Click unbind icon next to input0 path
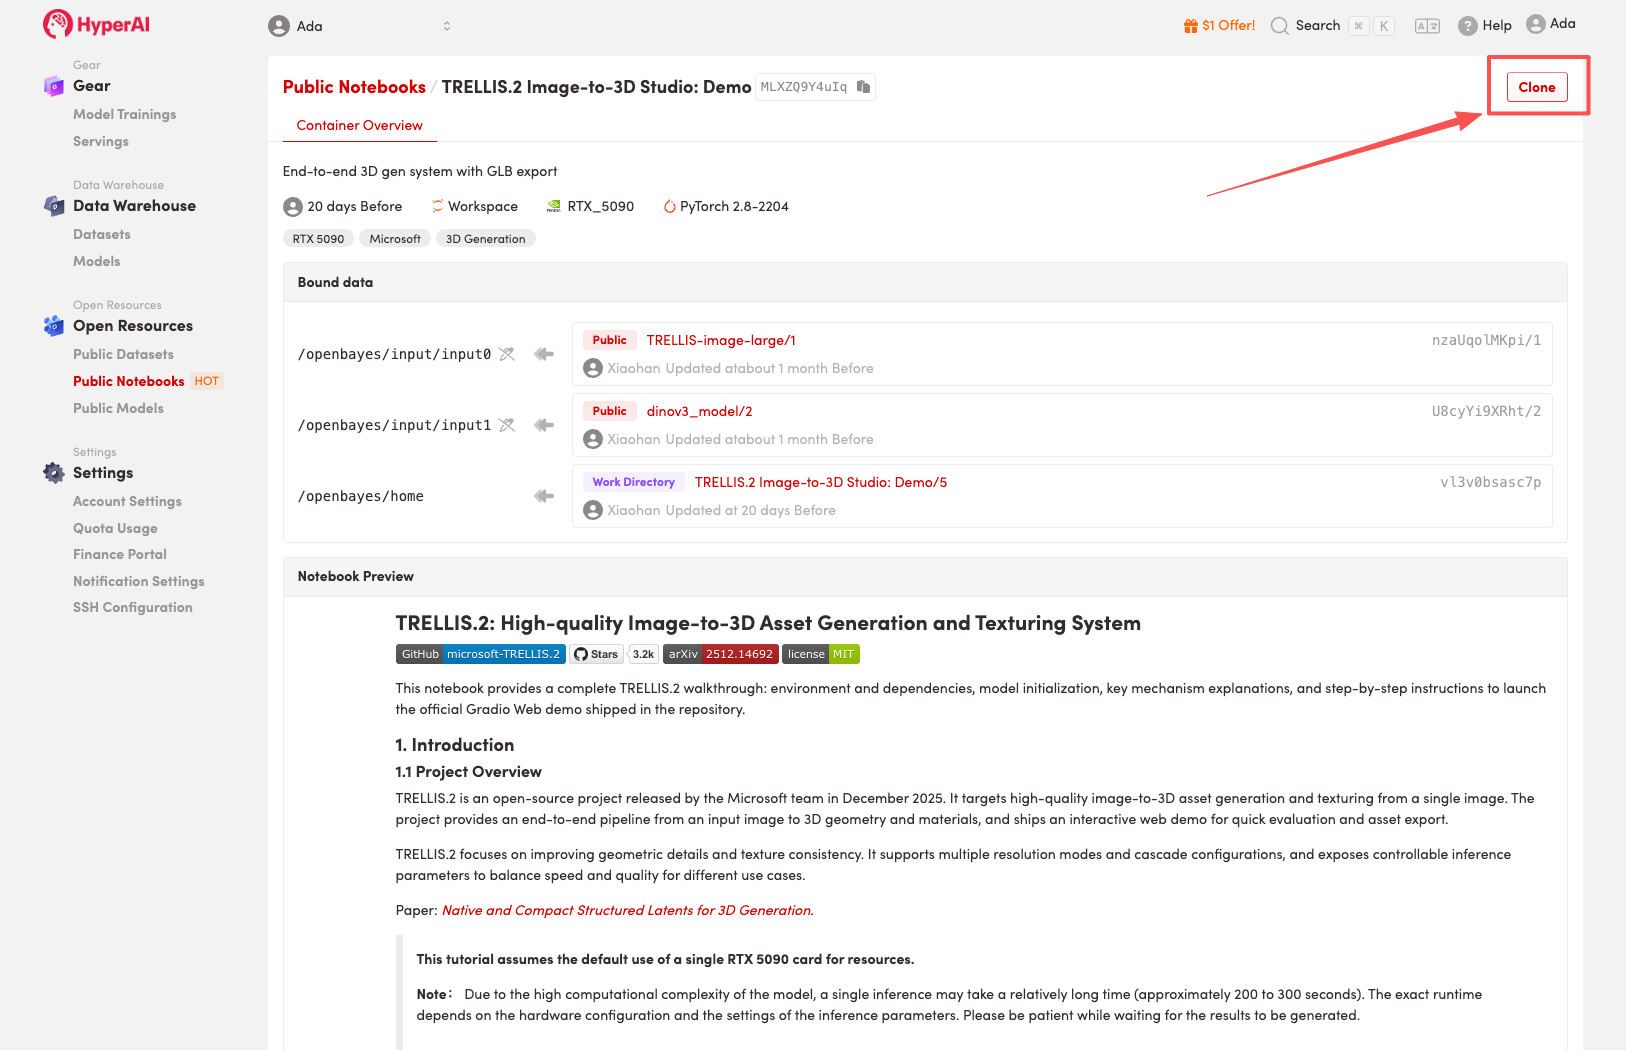1626x1050 pixels. 507,354
